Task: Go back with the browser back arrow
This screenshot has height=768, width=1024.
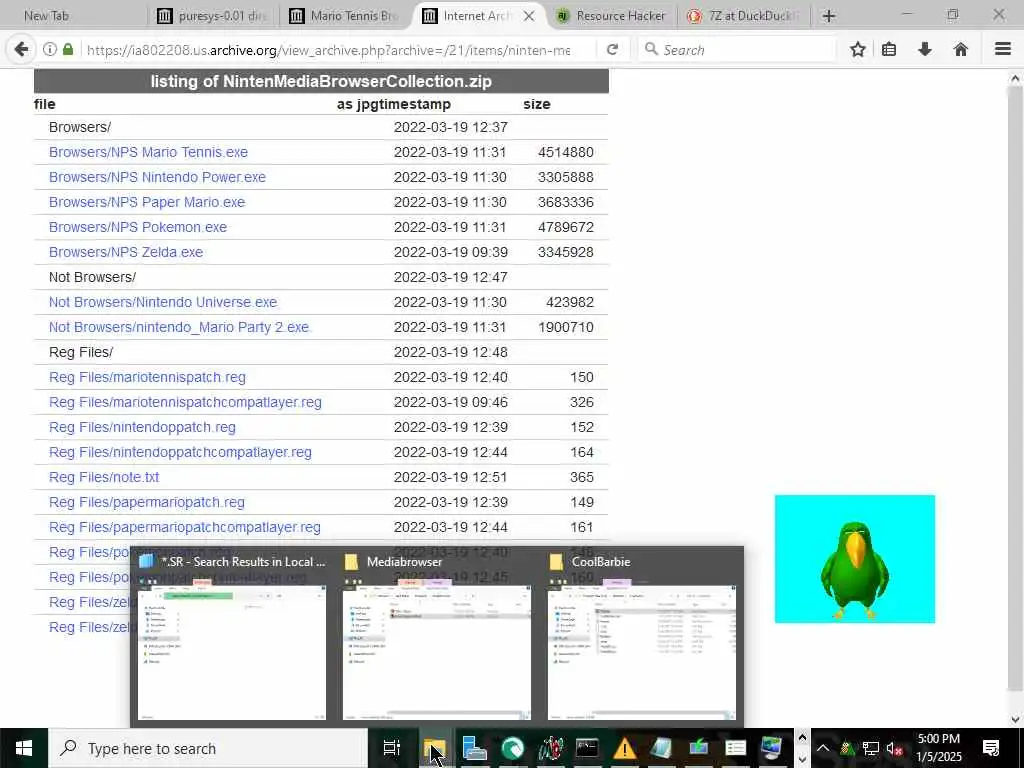Action: point(21,49)
